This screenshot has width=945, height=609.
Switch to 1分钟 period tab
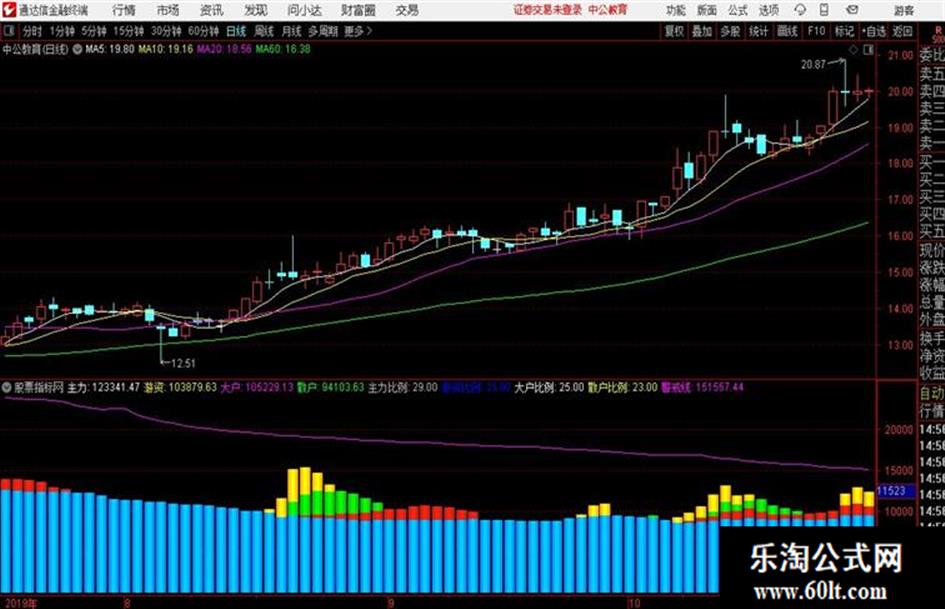pyautogui.click(x=63, y=31)
